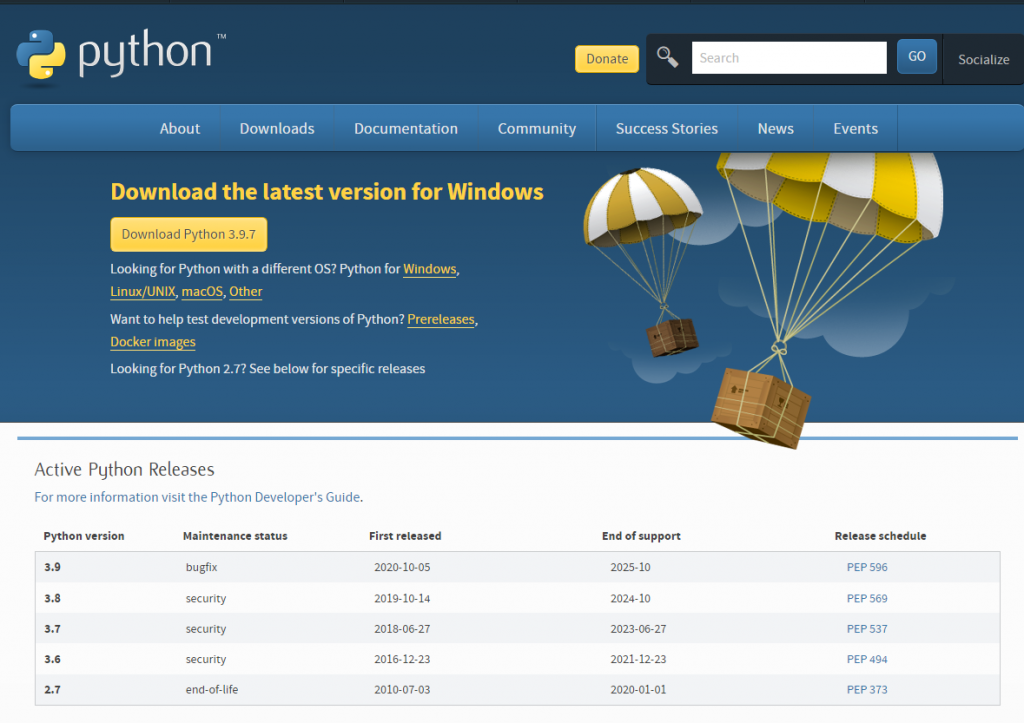The image size is (1024, 723).
Task: Click the Release schedule column header
Action: tap(880, 536)
